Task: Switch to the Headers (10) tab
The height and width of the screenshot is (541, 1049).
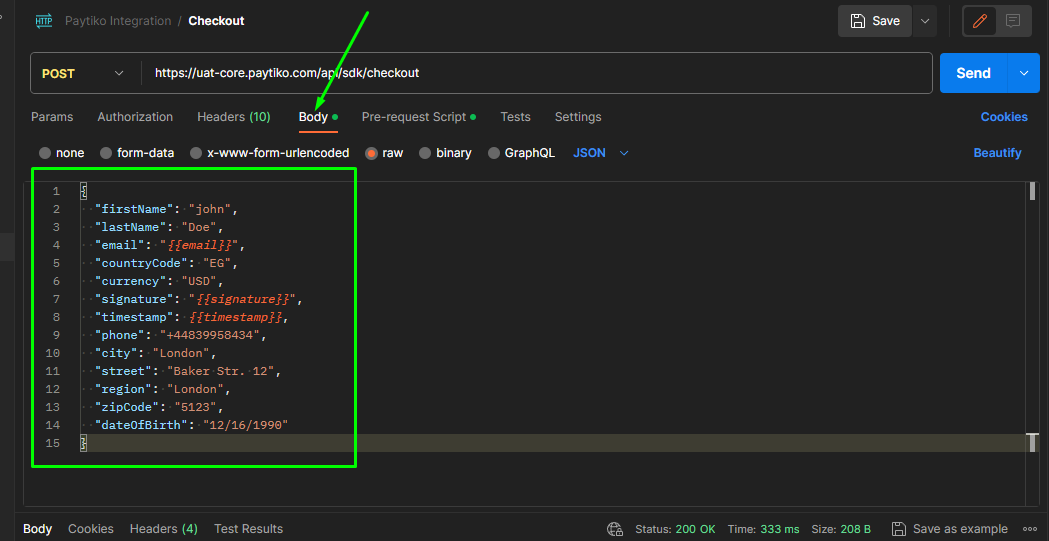Action: coord(233,117)
